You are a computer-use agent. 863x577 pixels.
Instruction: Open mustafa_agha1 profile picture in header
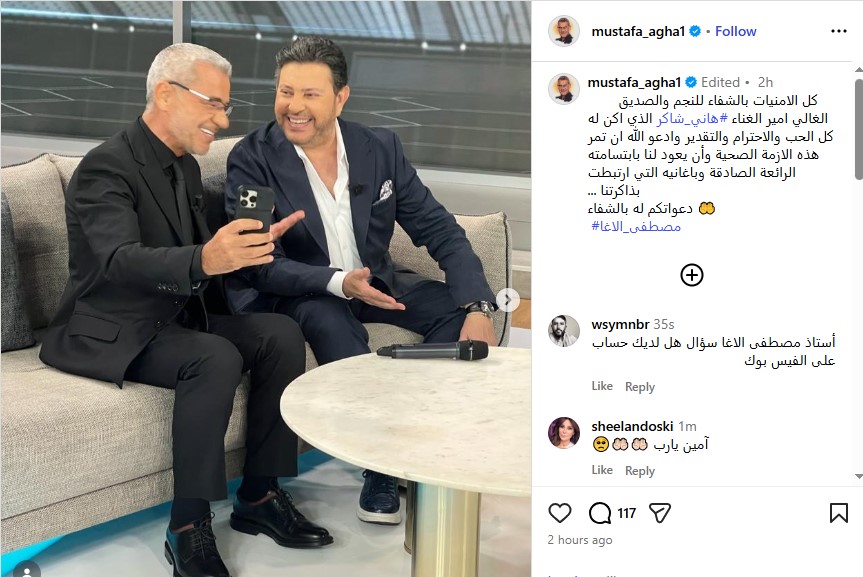coord(564,31)
